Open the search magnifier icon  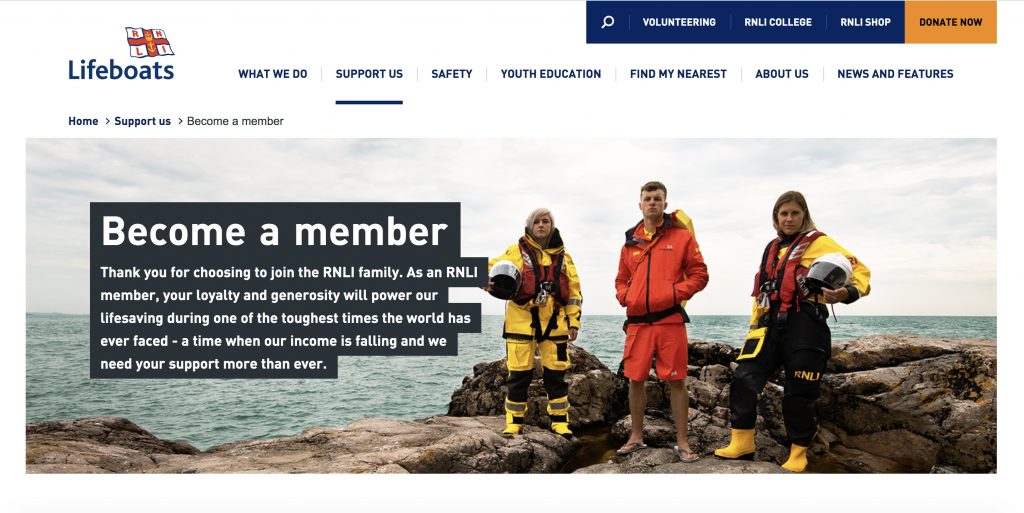click(x=607, y=22)
